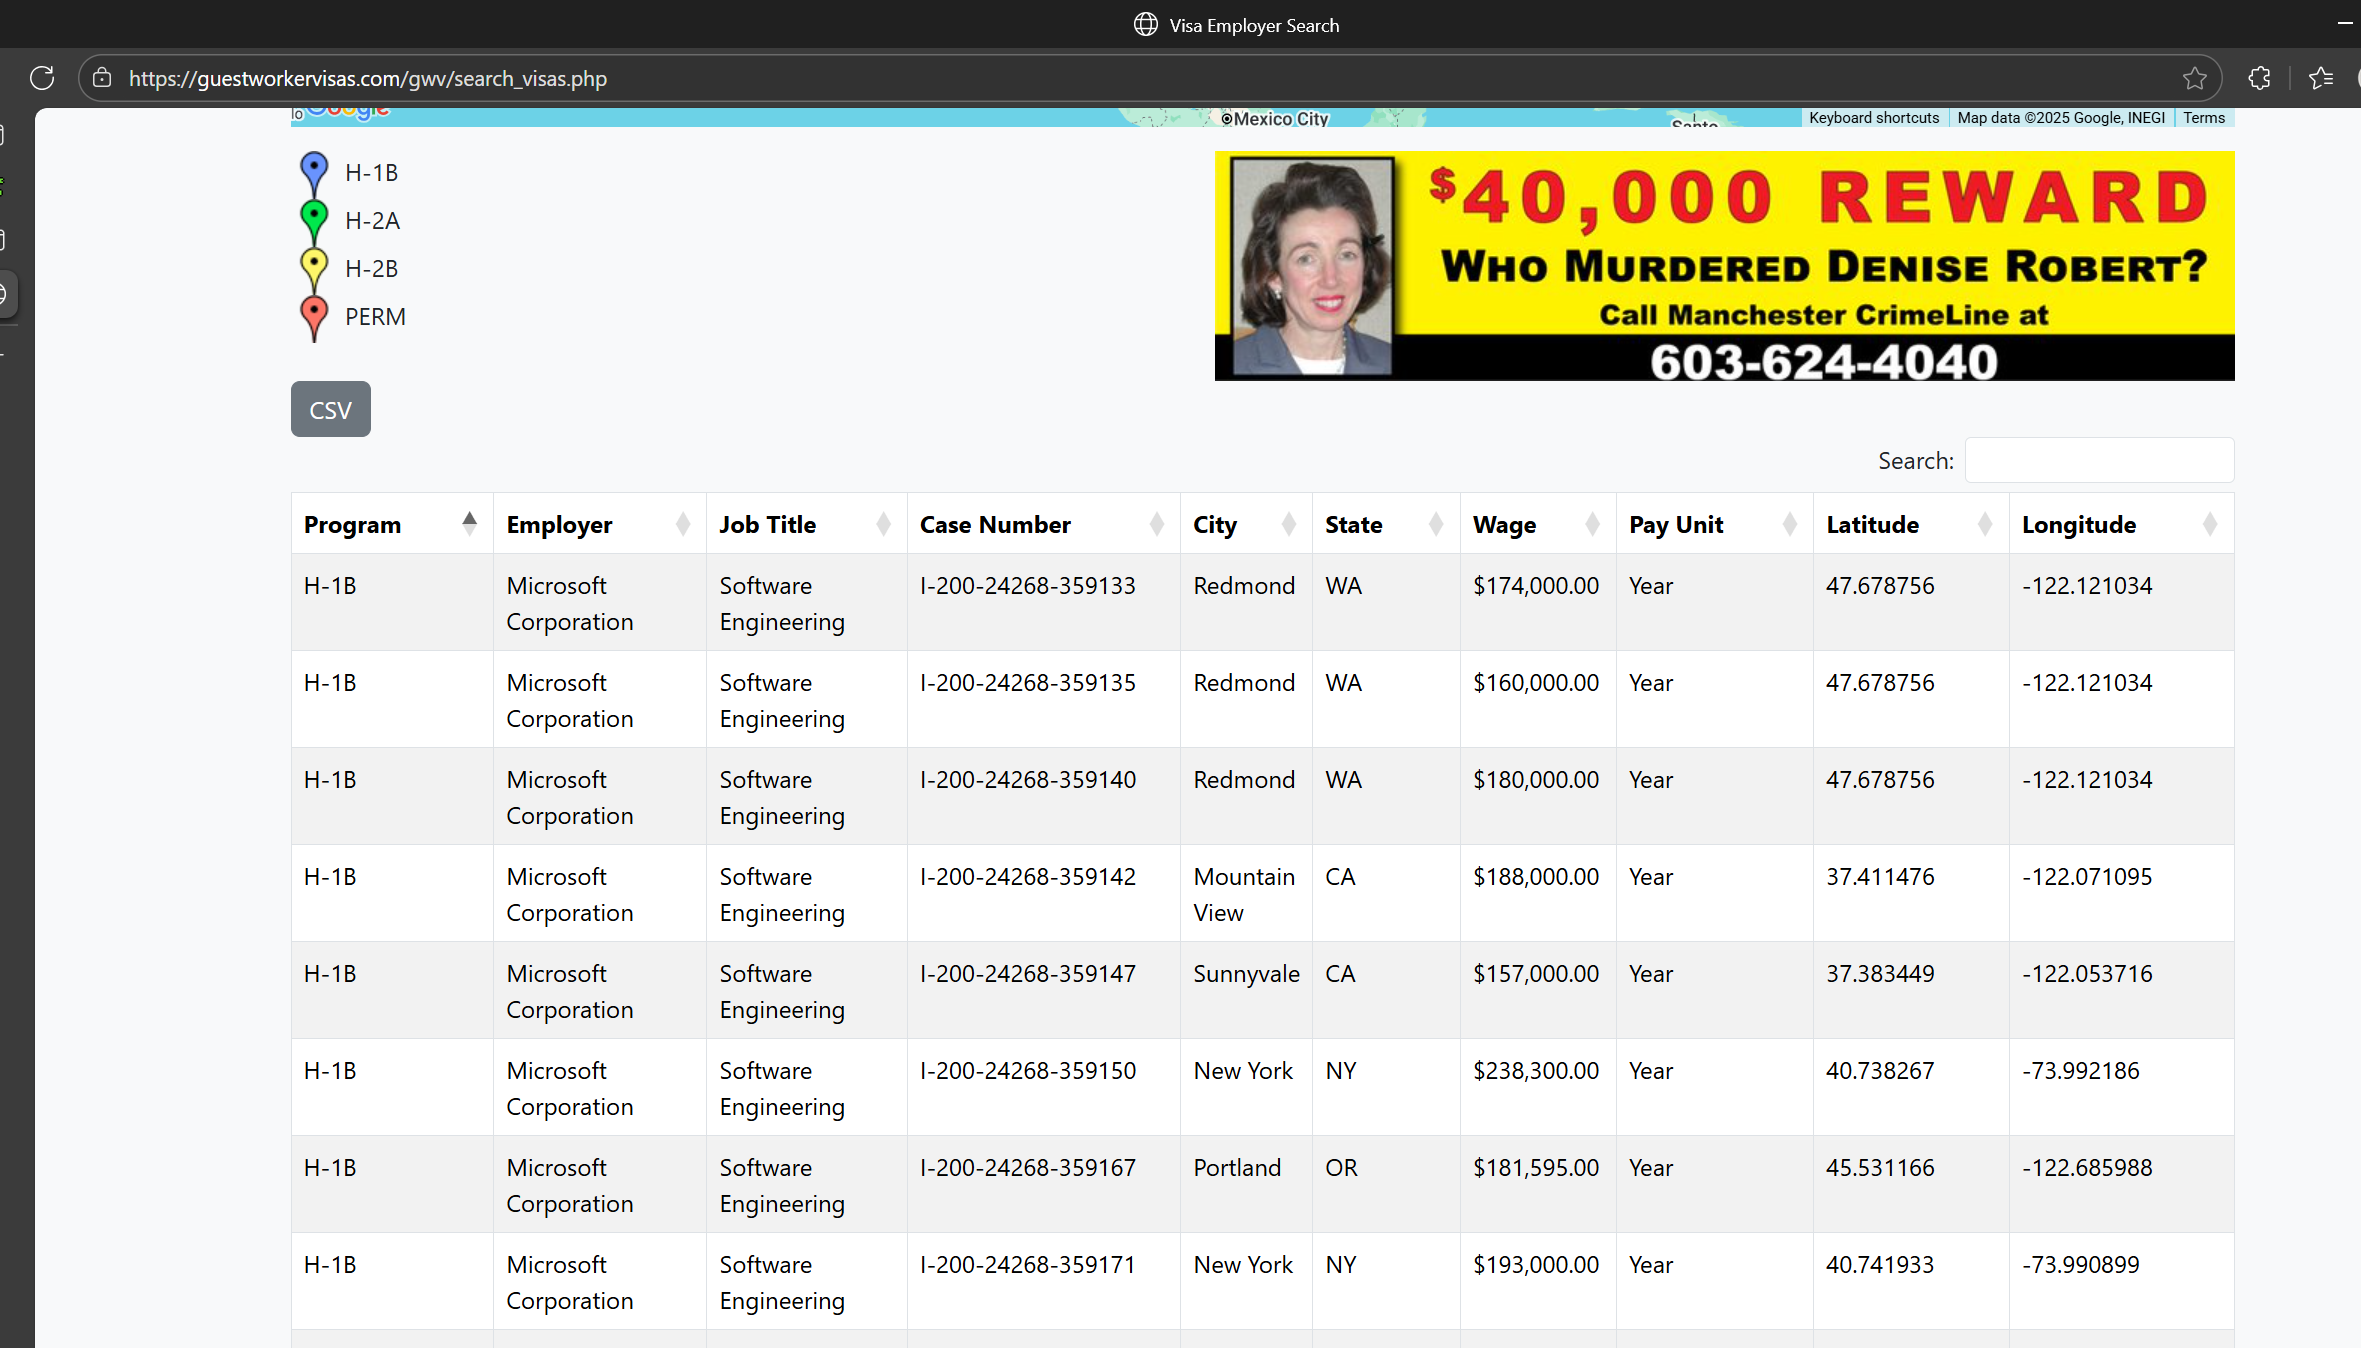Download results with the CSV button
The image size is (2361, 1348).
click(x=330, y=409)
